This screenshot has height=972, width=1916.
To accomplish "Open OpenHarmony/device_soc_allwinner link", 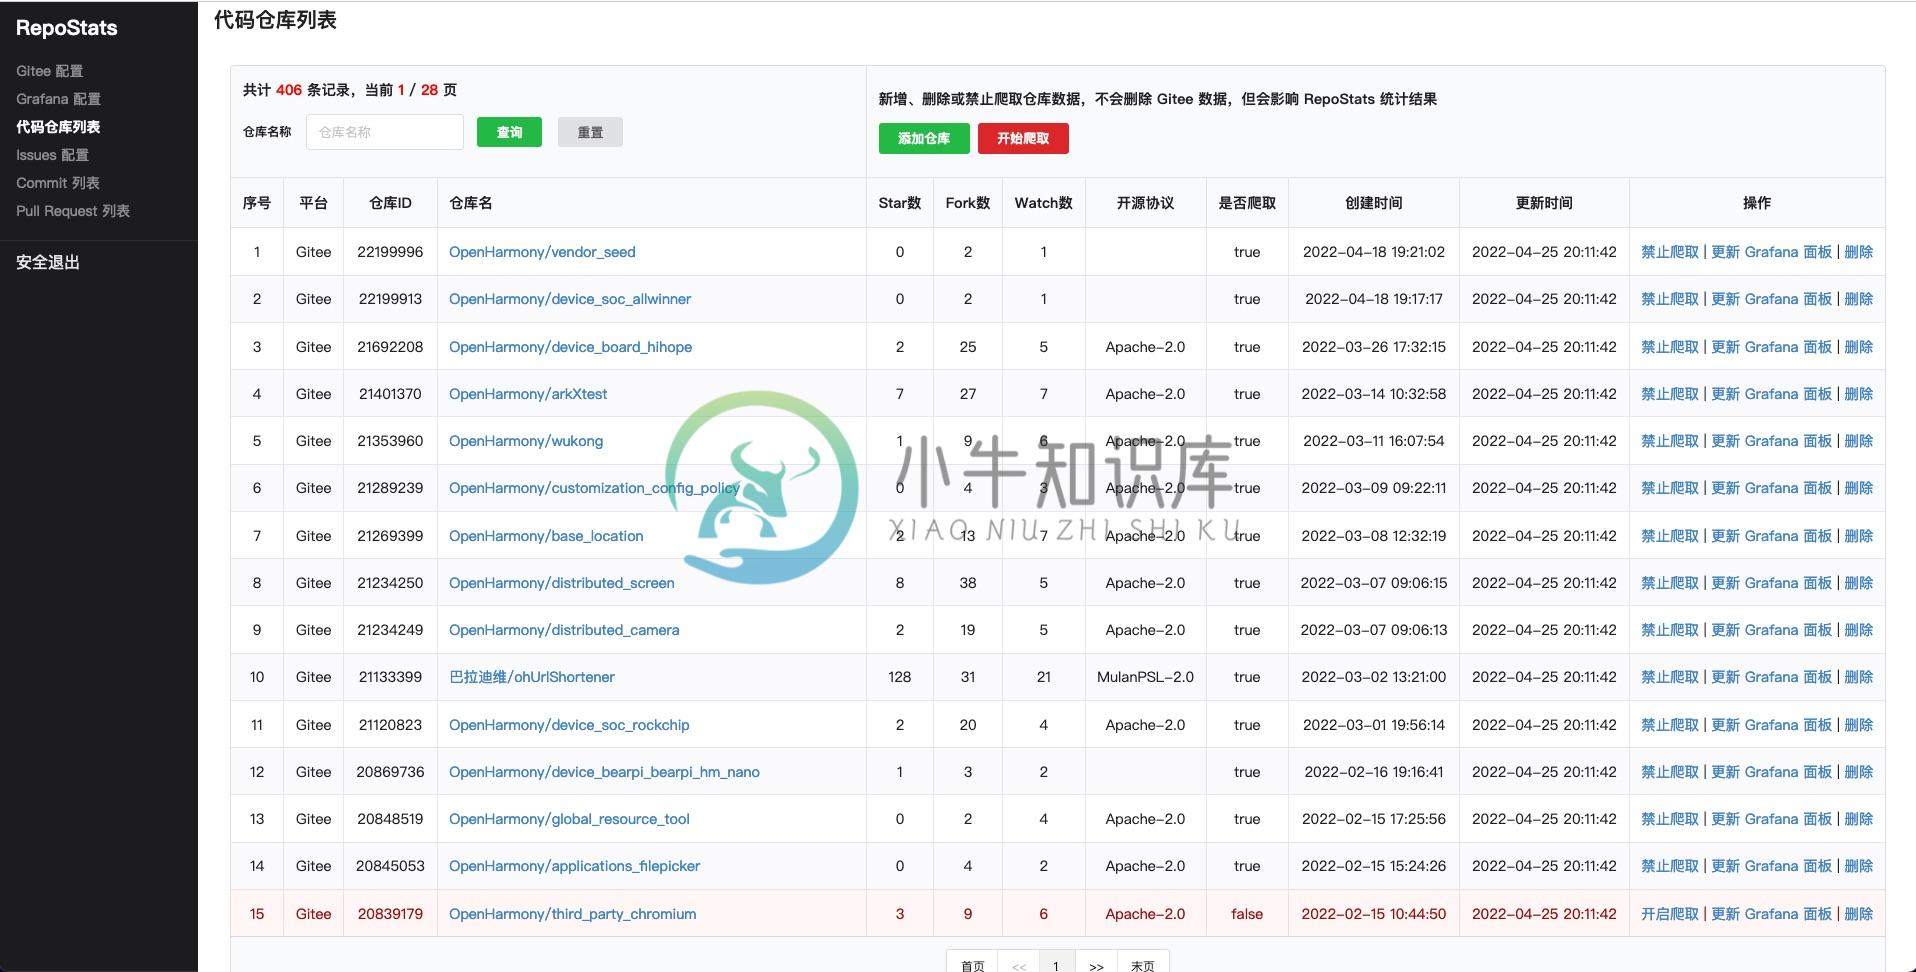I will 570,299.
